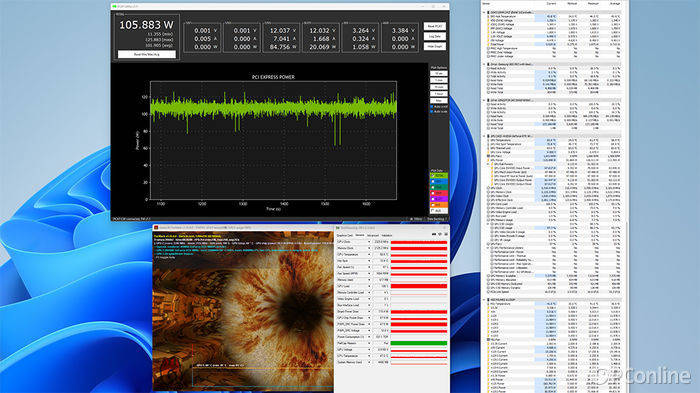Open the Board Power Draw dropdown in GPU-Z
This screenshot has height=393, width=700.
tap(369, 312)
